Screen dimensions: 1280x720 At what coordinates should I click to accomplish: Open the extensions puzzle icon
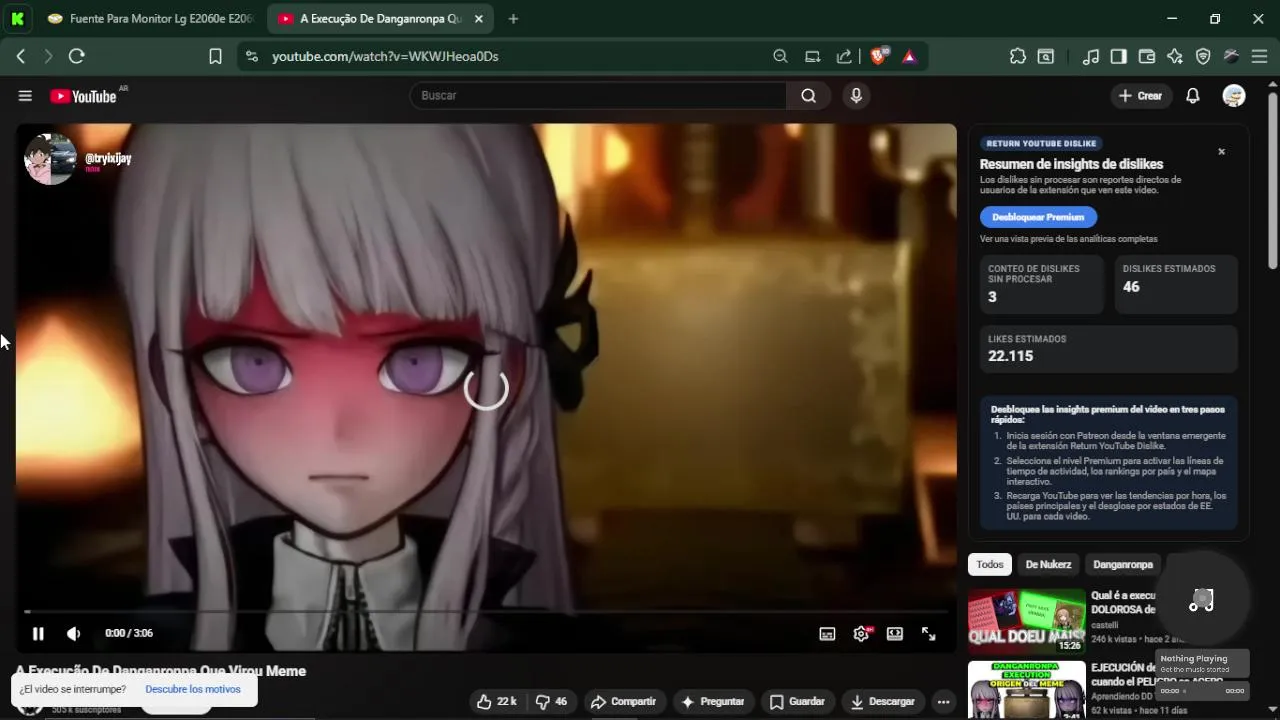1018,57
